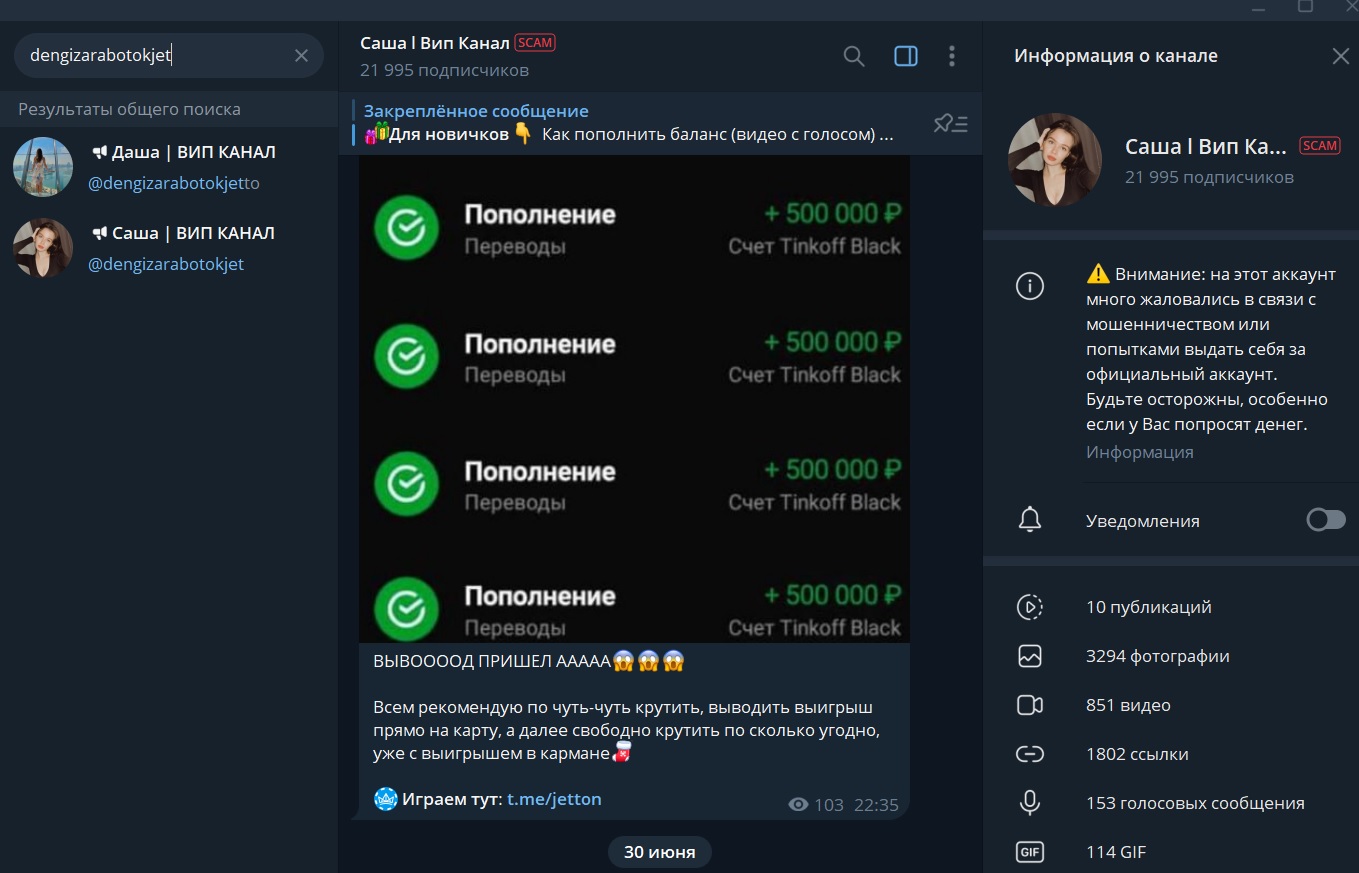Open large channel profile photo in info panel

click(x=1055, y=160)
